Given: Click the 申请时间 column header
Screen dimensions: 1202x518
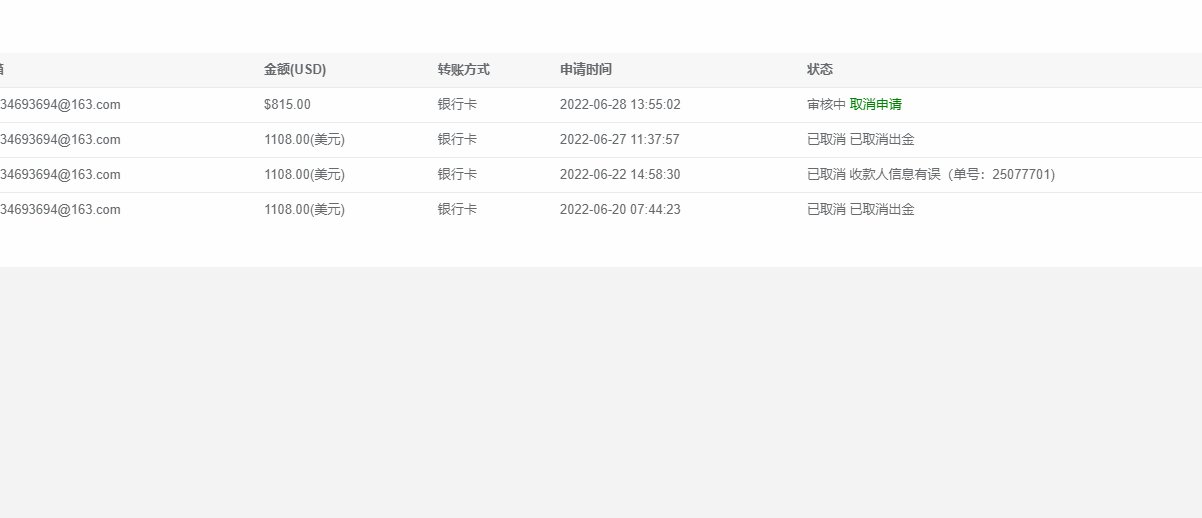Looking at the screenshot, I should tap(586, 70).
